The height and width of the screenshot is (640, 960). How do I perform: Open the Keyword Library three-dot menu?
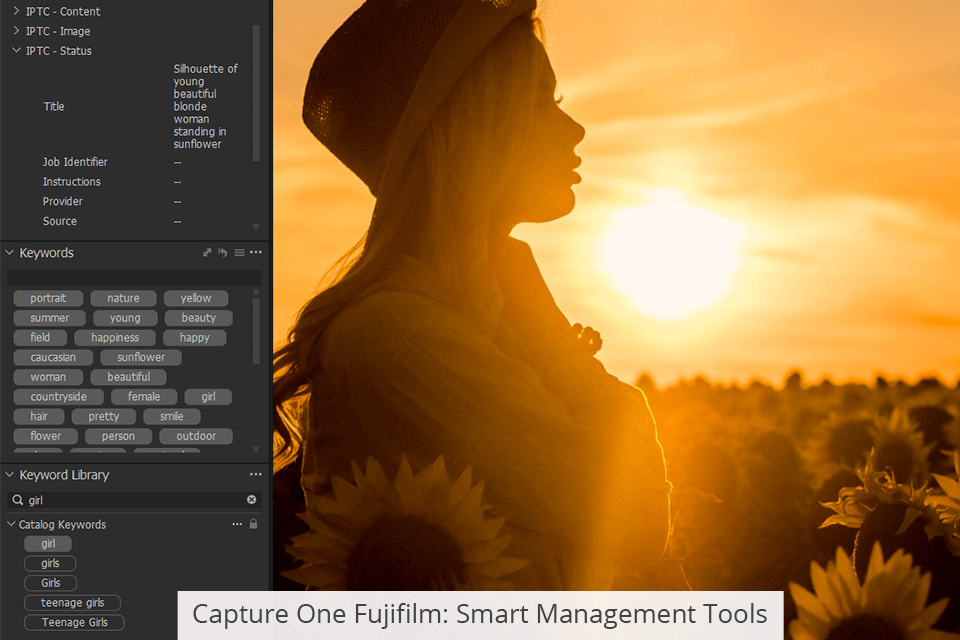pos(256,475)
